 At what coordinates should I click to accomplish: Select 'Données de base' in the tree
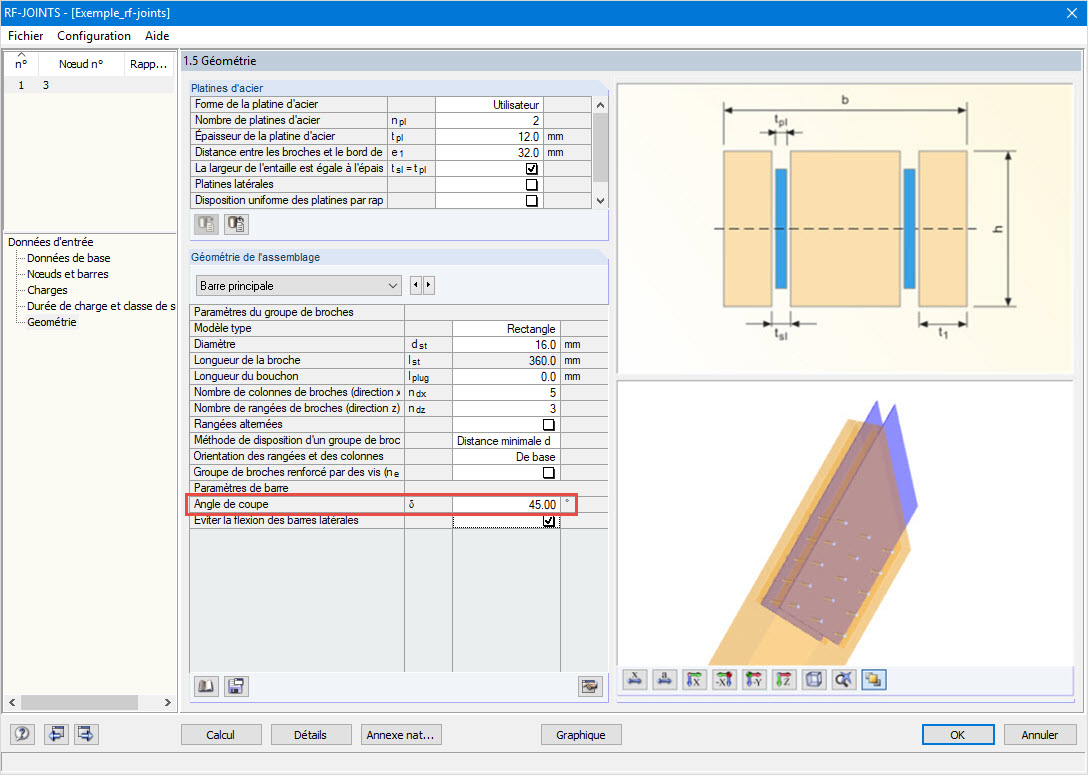(x=69, y=258)
